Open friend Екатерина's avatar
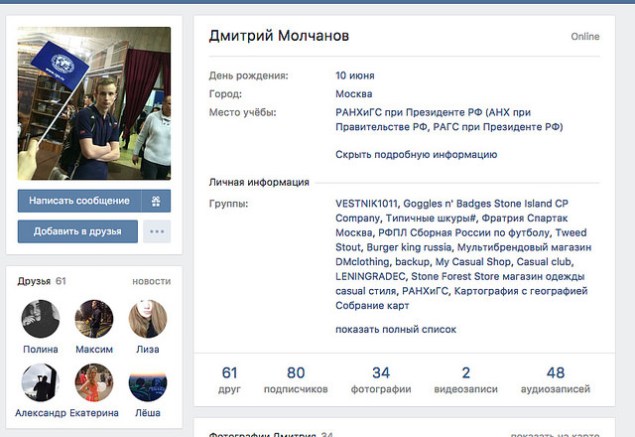The image size is (635, 437). [x=94, y=382]
